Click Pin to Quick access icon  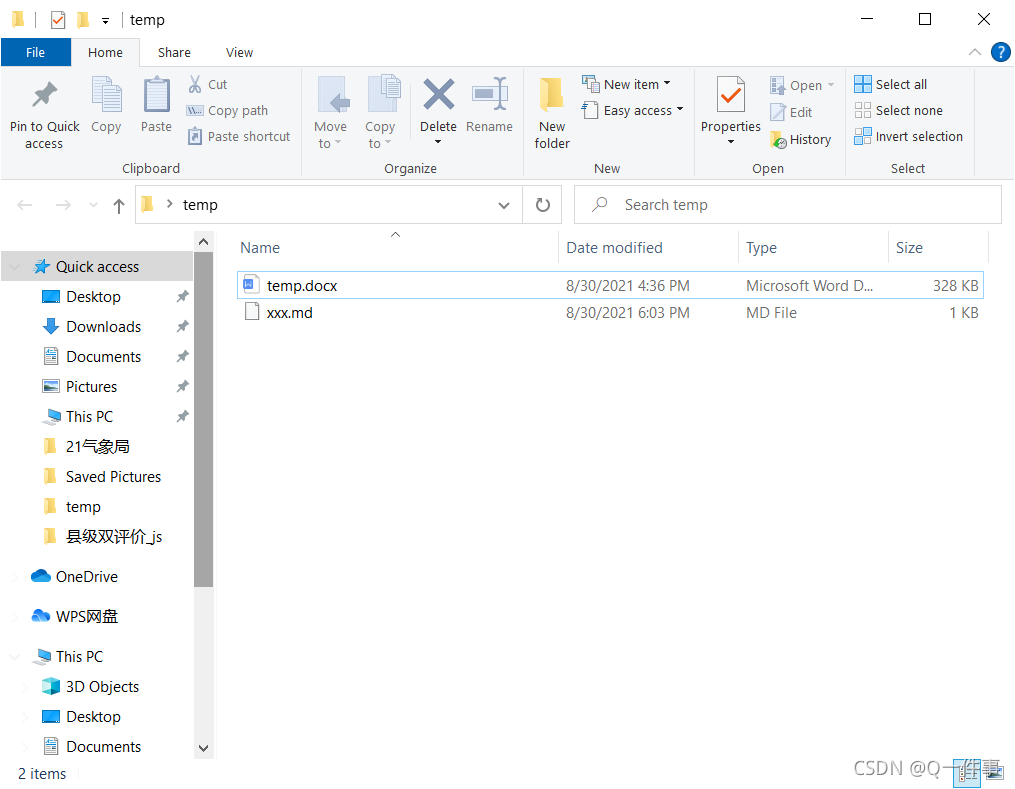click(x=44, y=96)
